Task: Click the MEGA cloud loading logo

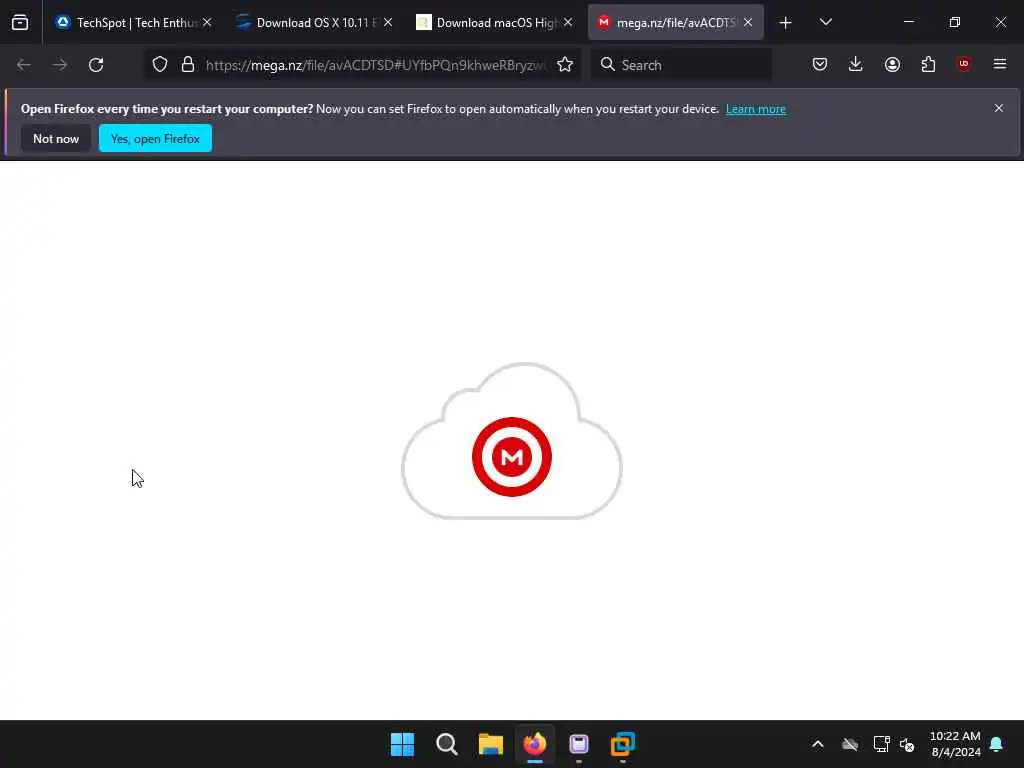Action: tap(511, 441)
